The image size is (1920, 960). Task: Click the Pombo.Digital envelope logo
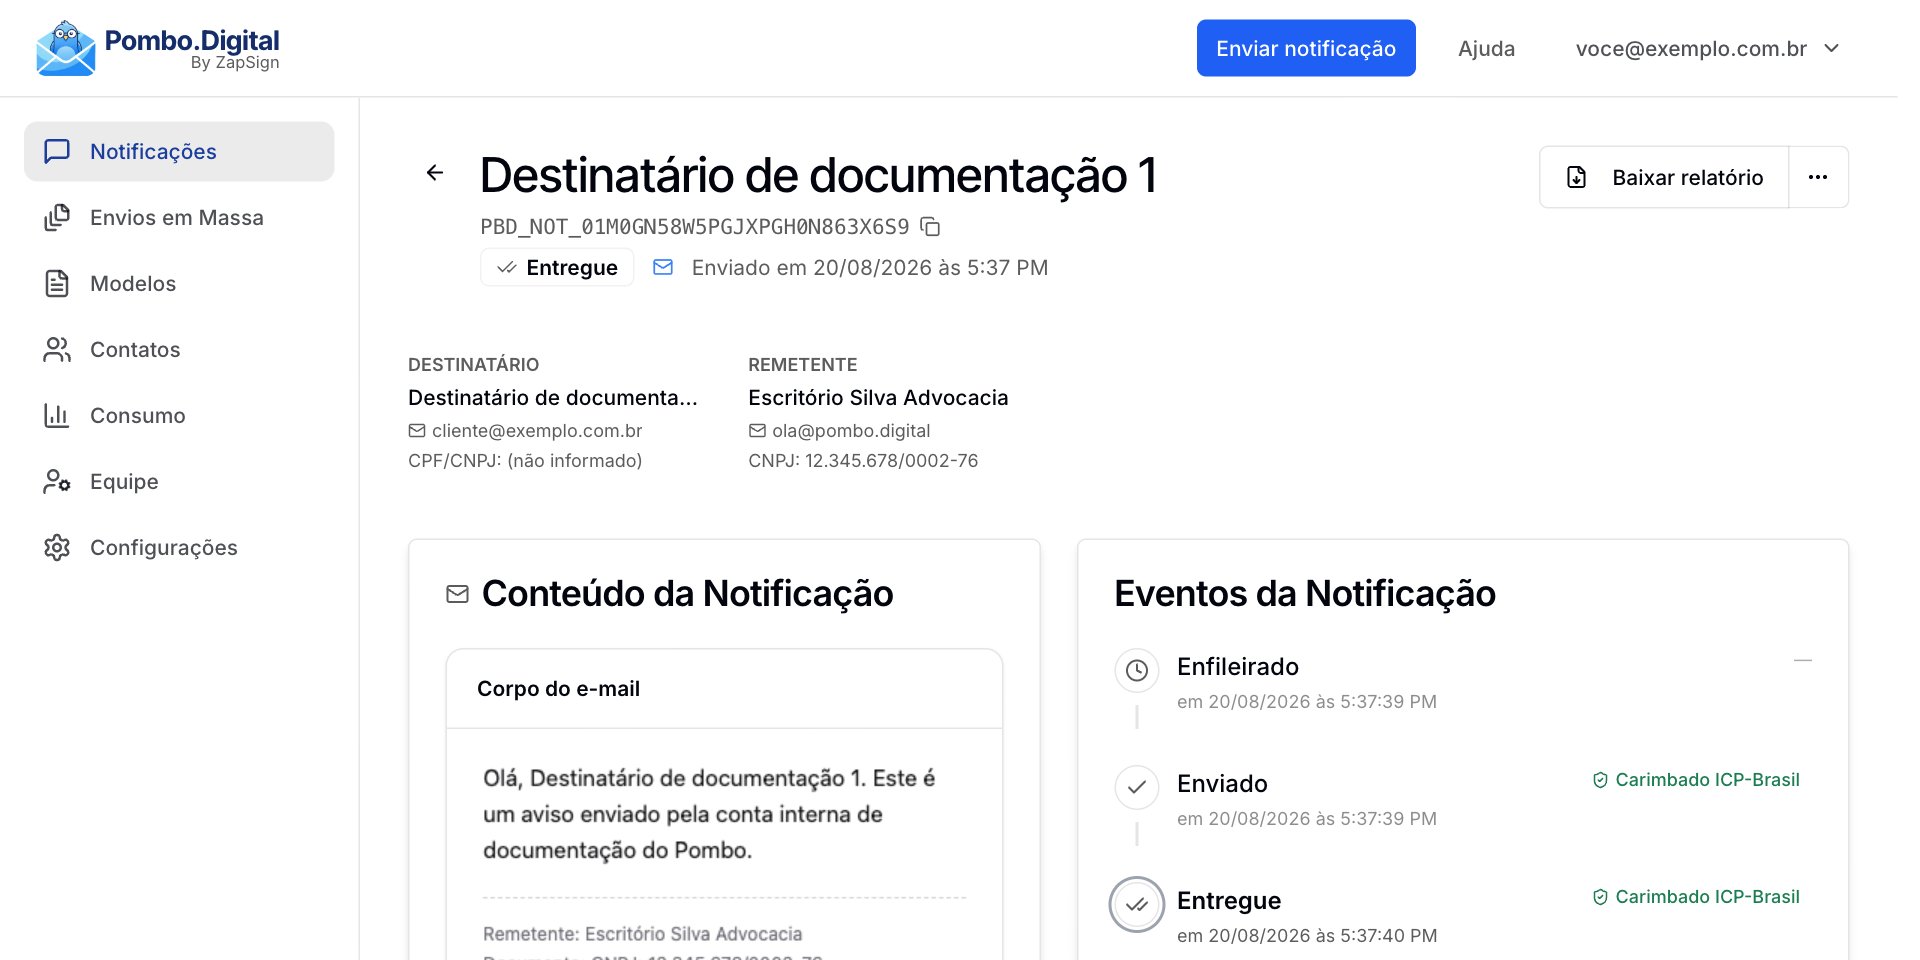65,48
